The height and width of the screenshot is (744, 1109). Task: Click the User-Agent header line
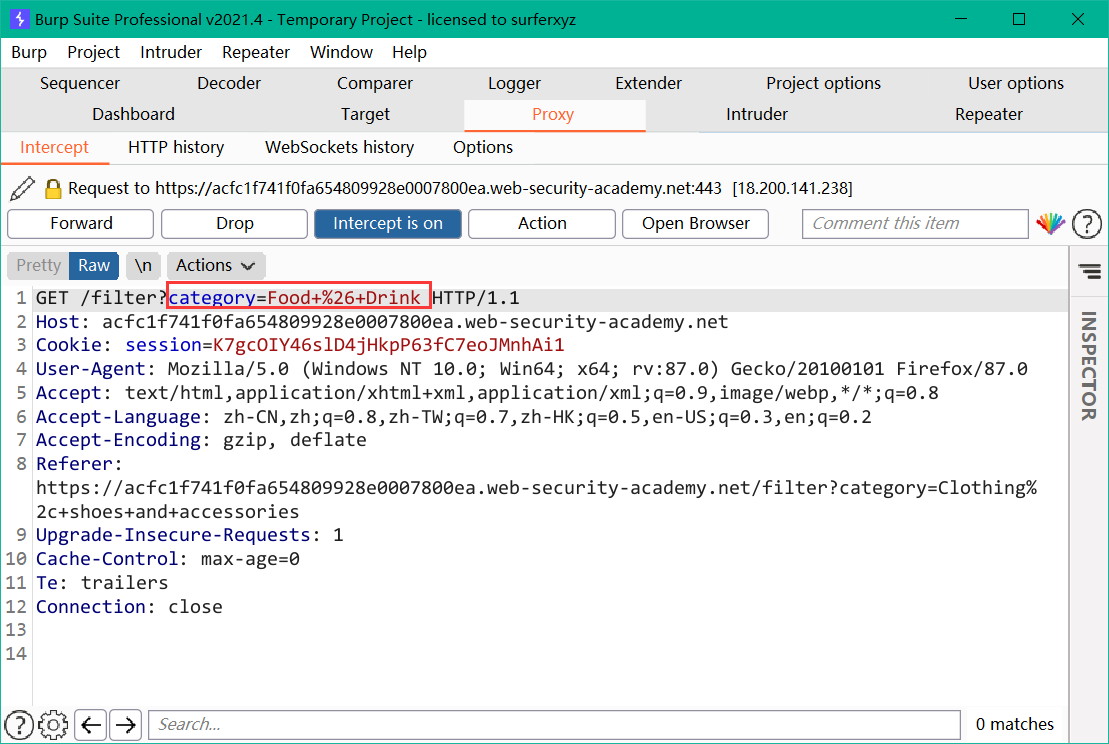pyautogui.click(x=532, y=369)
